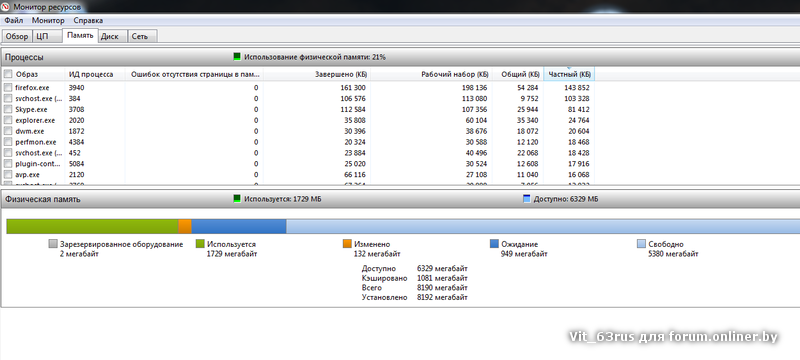Click the gray Зарезервированное оборудование legend swatch
This screenshot has width=800, height=360.
click(x=53, y=244)
